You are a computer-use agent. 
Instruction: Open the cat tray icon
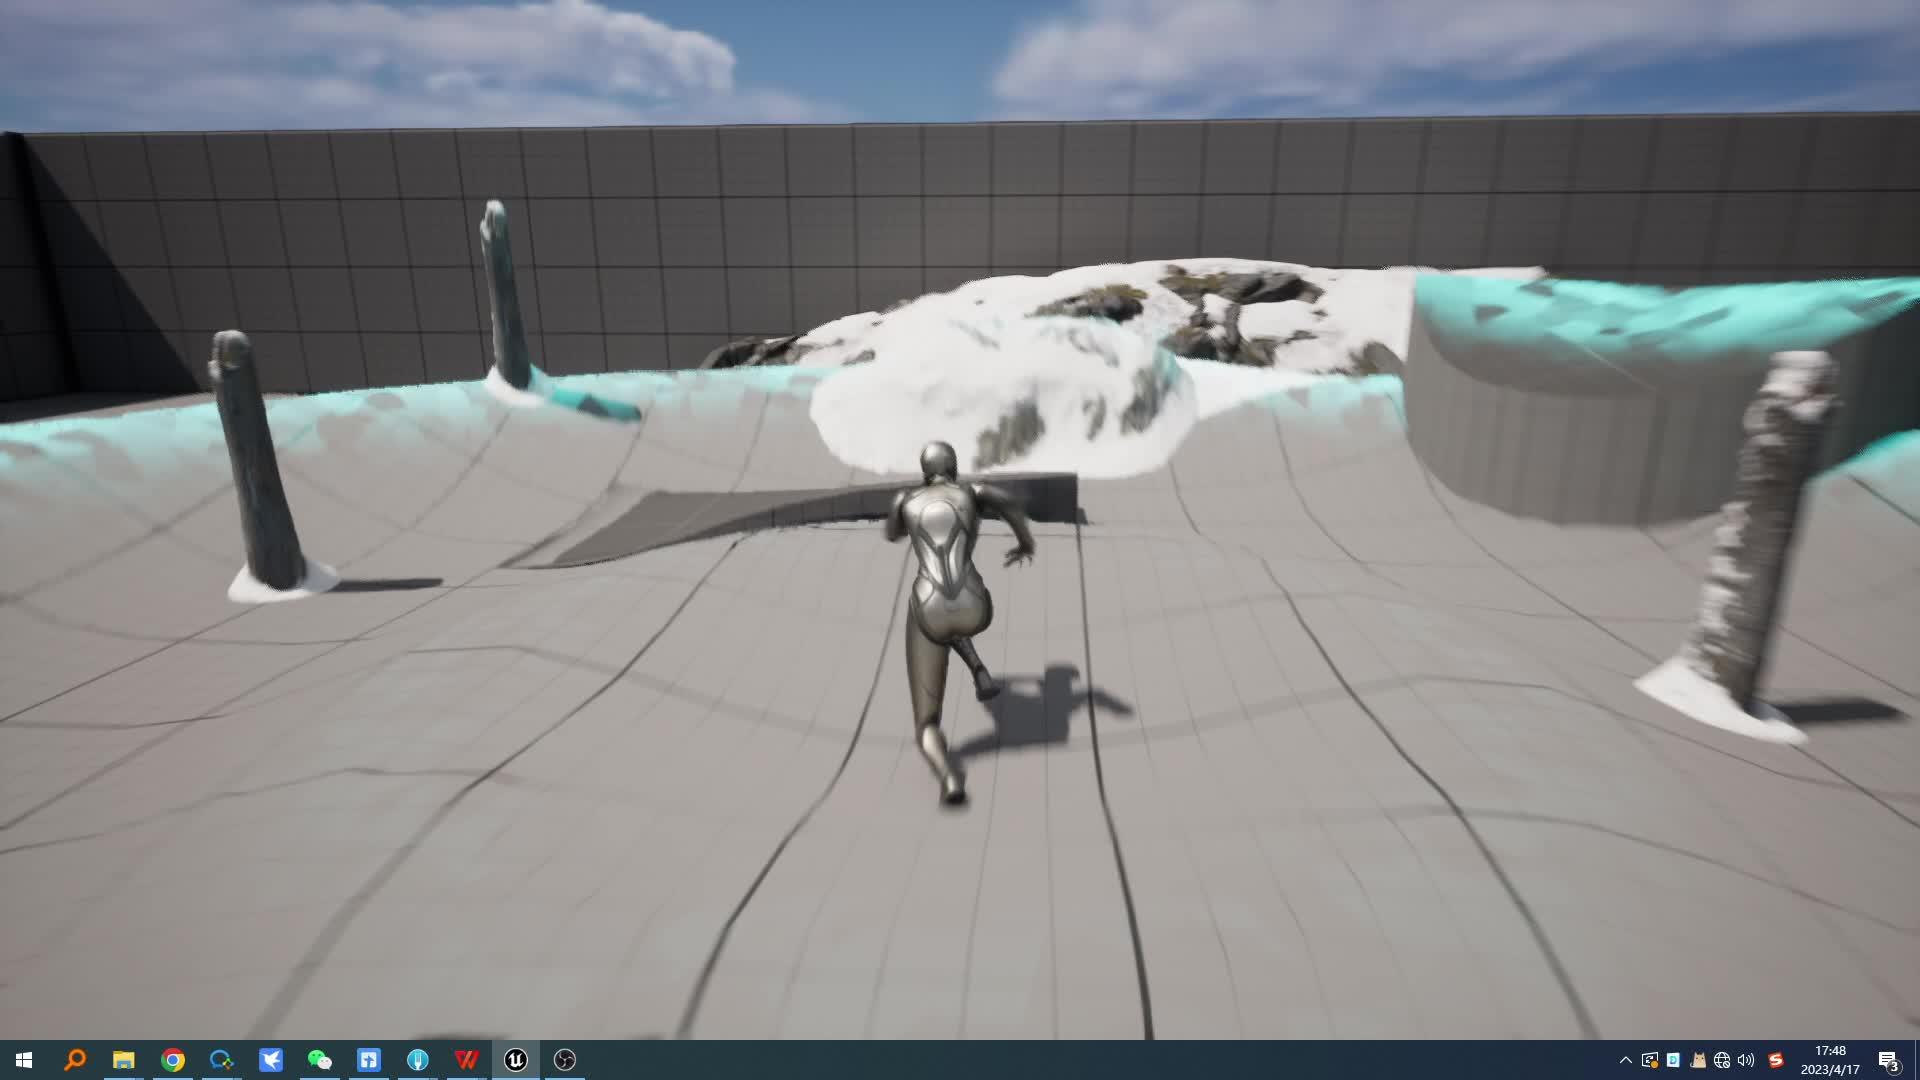click(1698, 1060)
